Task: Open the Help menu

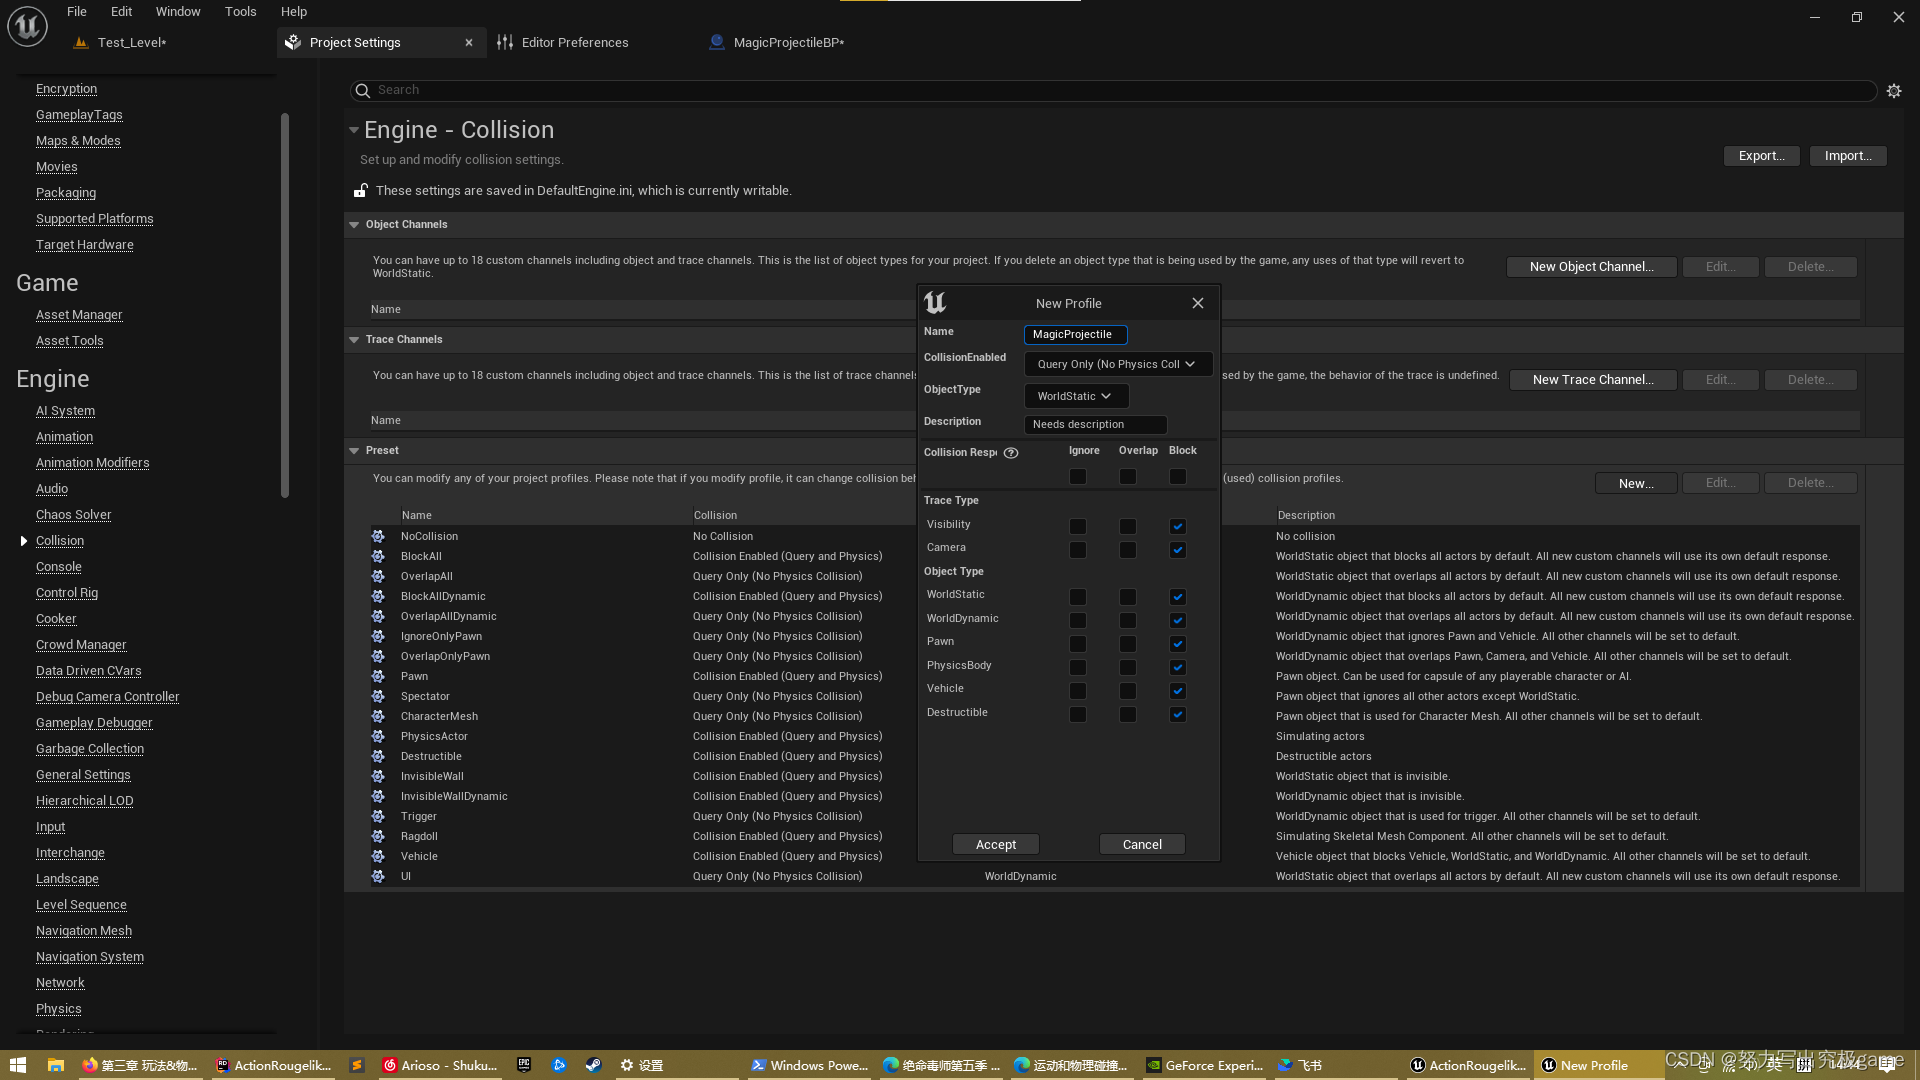Action: pyautogui.click(x=294, y=12)
